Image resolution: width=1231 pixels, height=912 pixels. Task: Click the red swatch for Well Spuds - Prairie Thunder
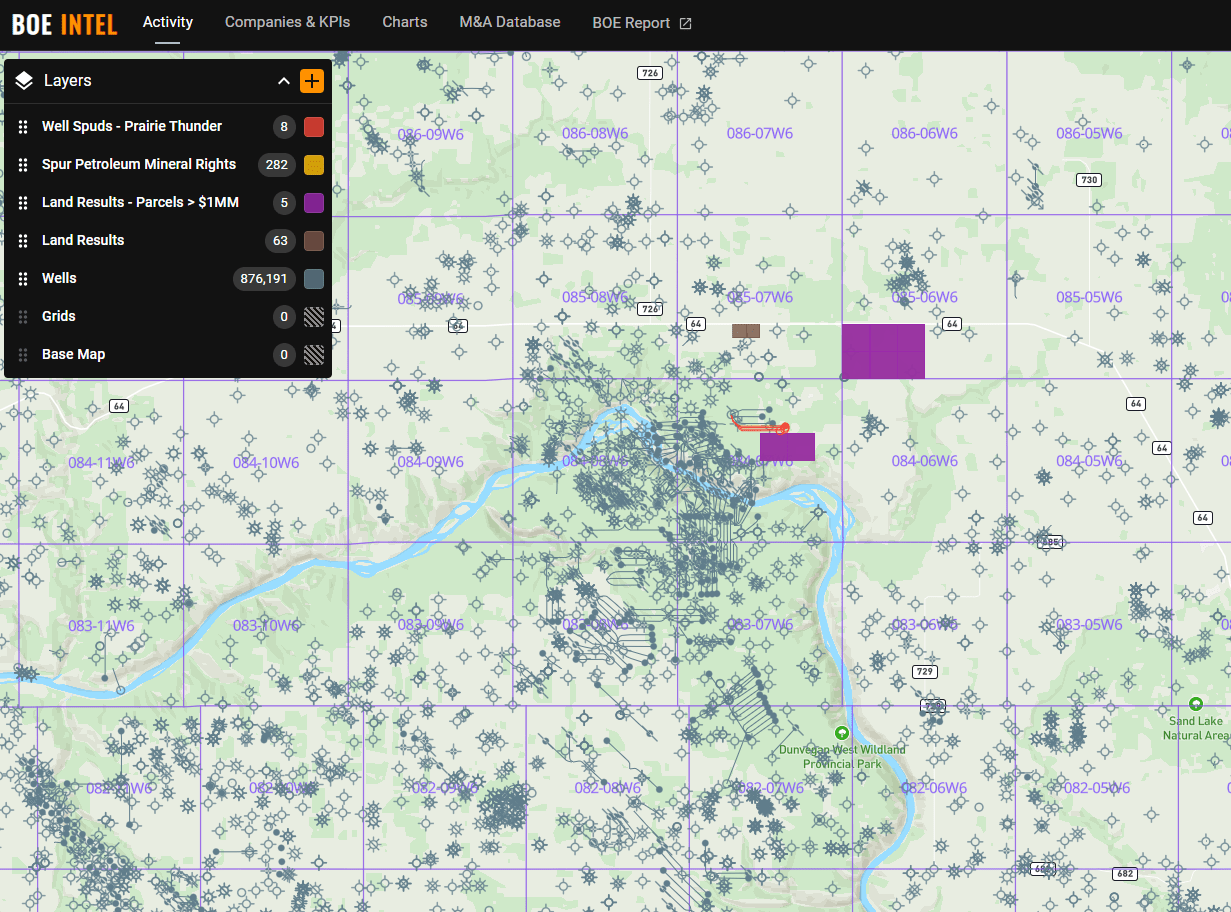tap(313, 127)
